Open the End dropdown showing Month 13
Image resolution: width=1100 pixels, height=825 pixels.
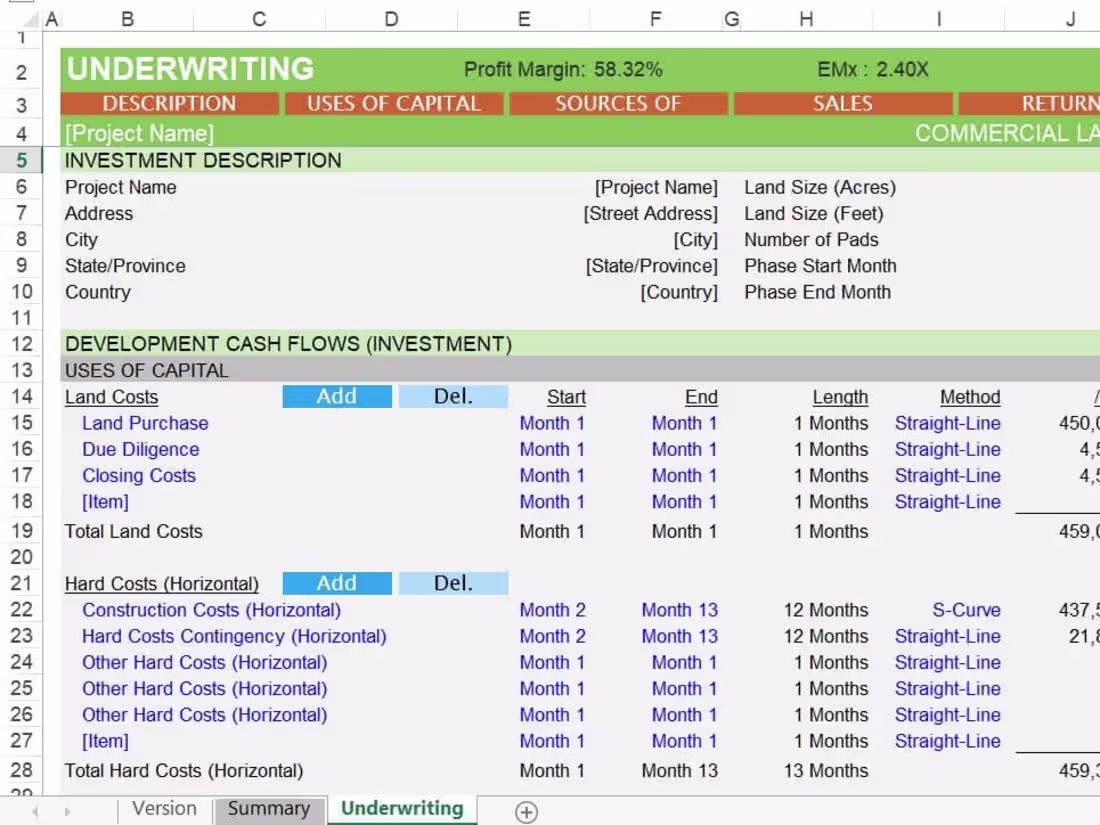click(679, 609)
